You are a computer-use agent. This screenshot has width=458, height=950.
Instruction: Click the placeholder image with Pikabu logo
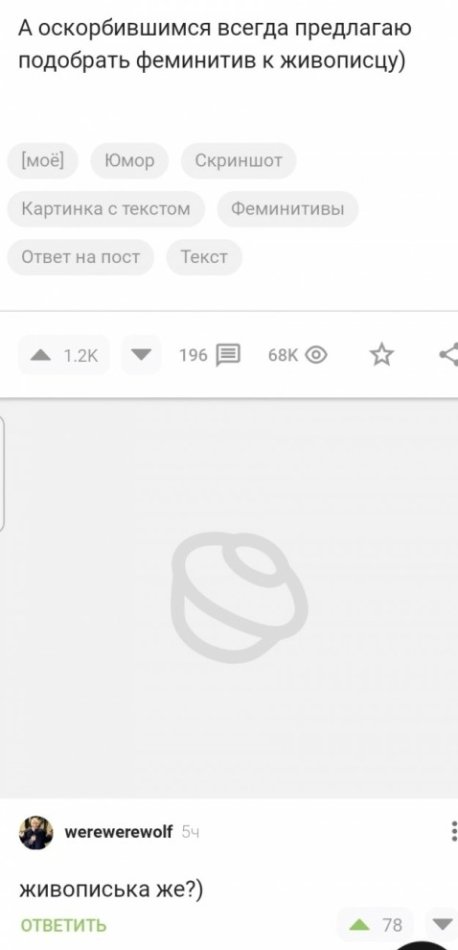(x=230, y=599)
